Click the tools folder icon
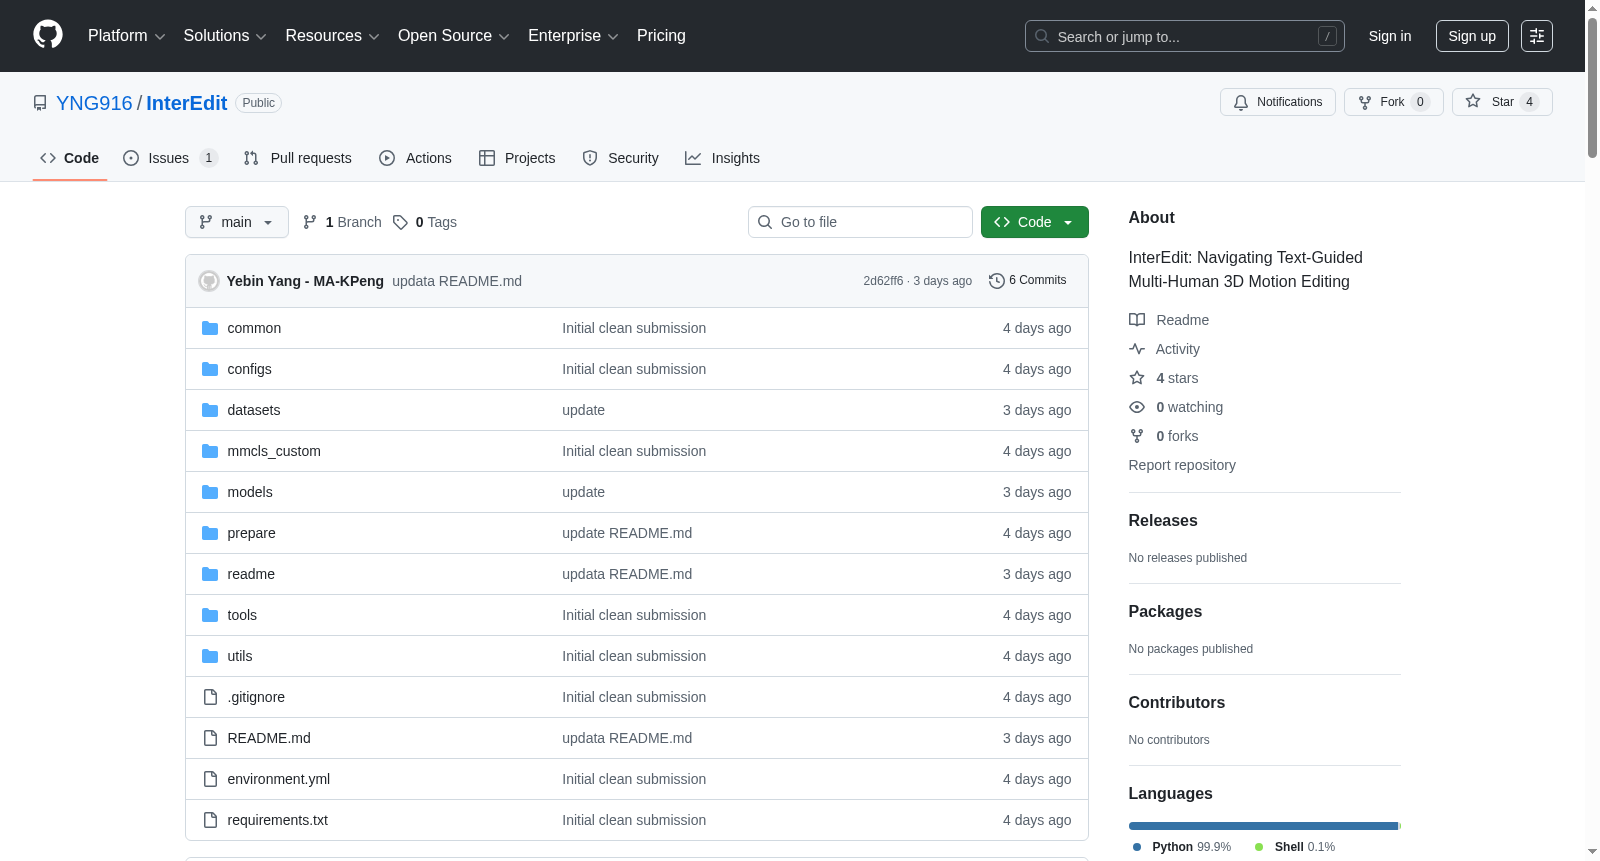The height and width of the screenshot is (861, 1600). (x=210, y=615)
